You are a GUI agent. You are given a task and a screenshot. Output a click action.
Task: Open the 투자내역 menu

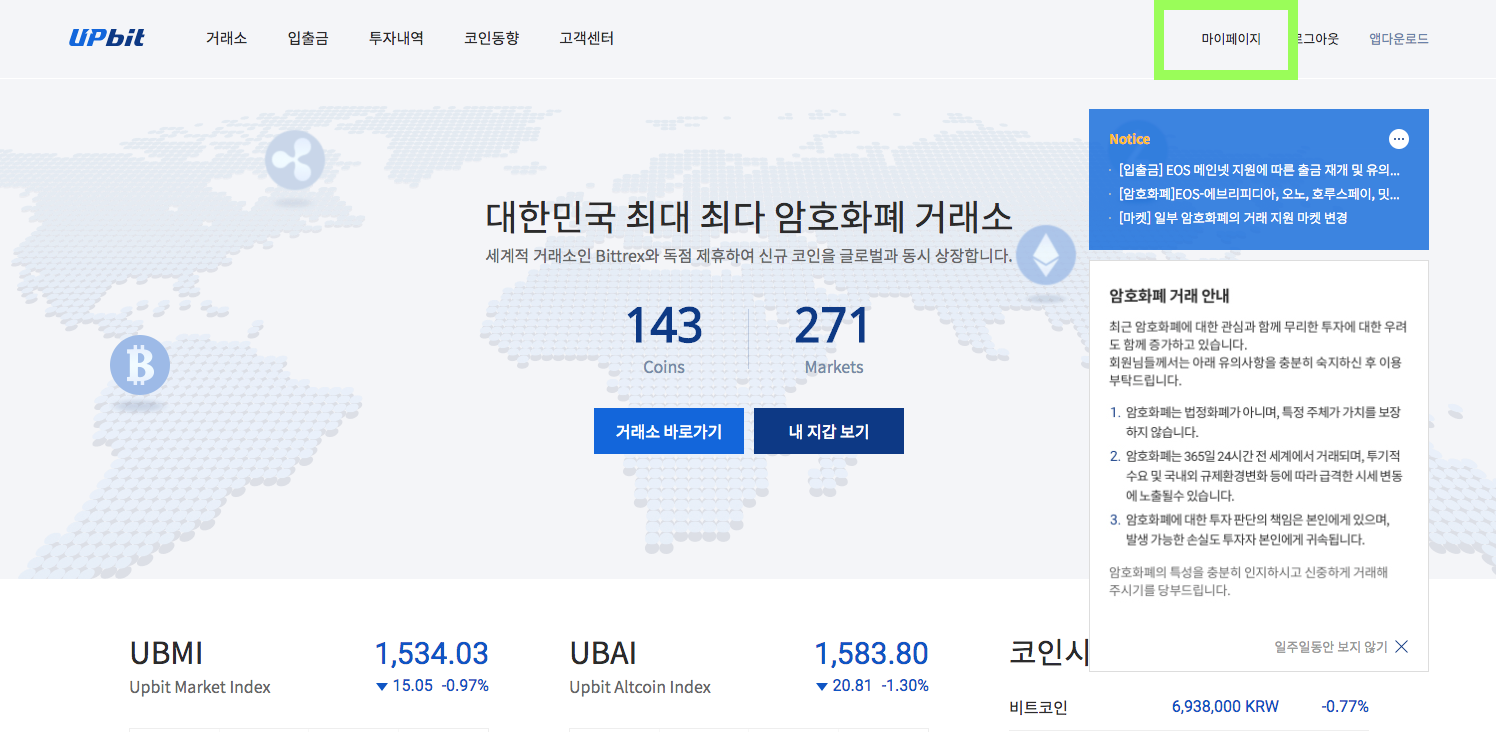tap(396, 38)
